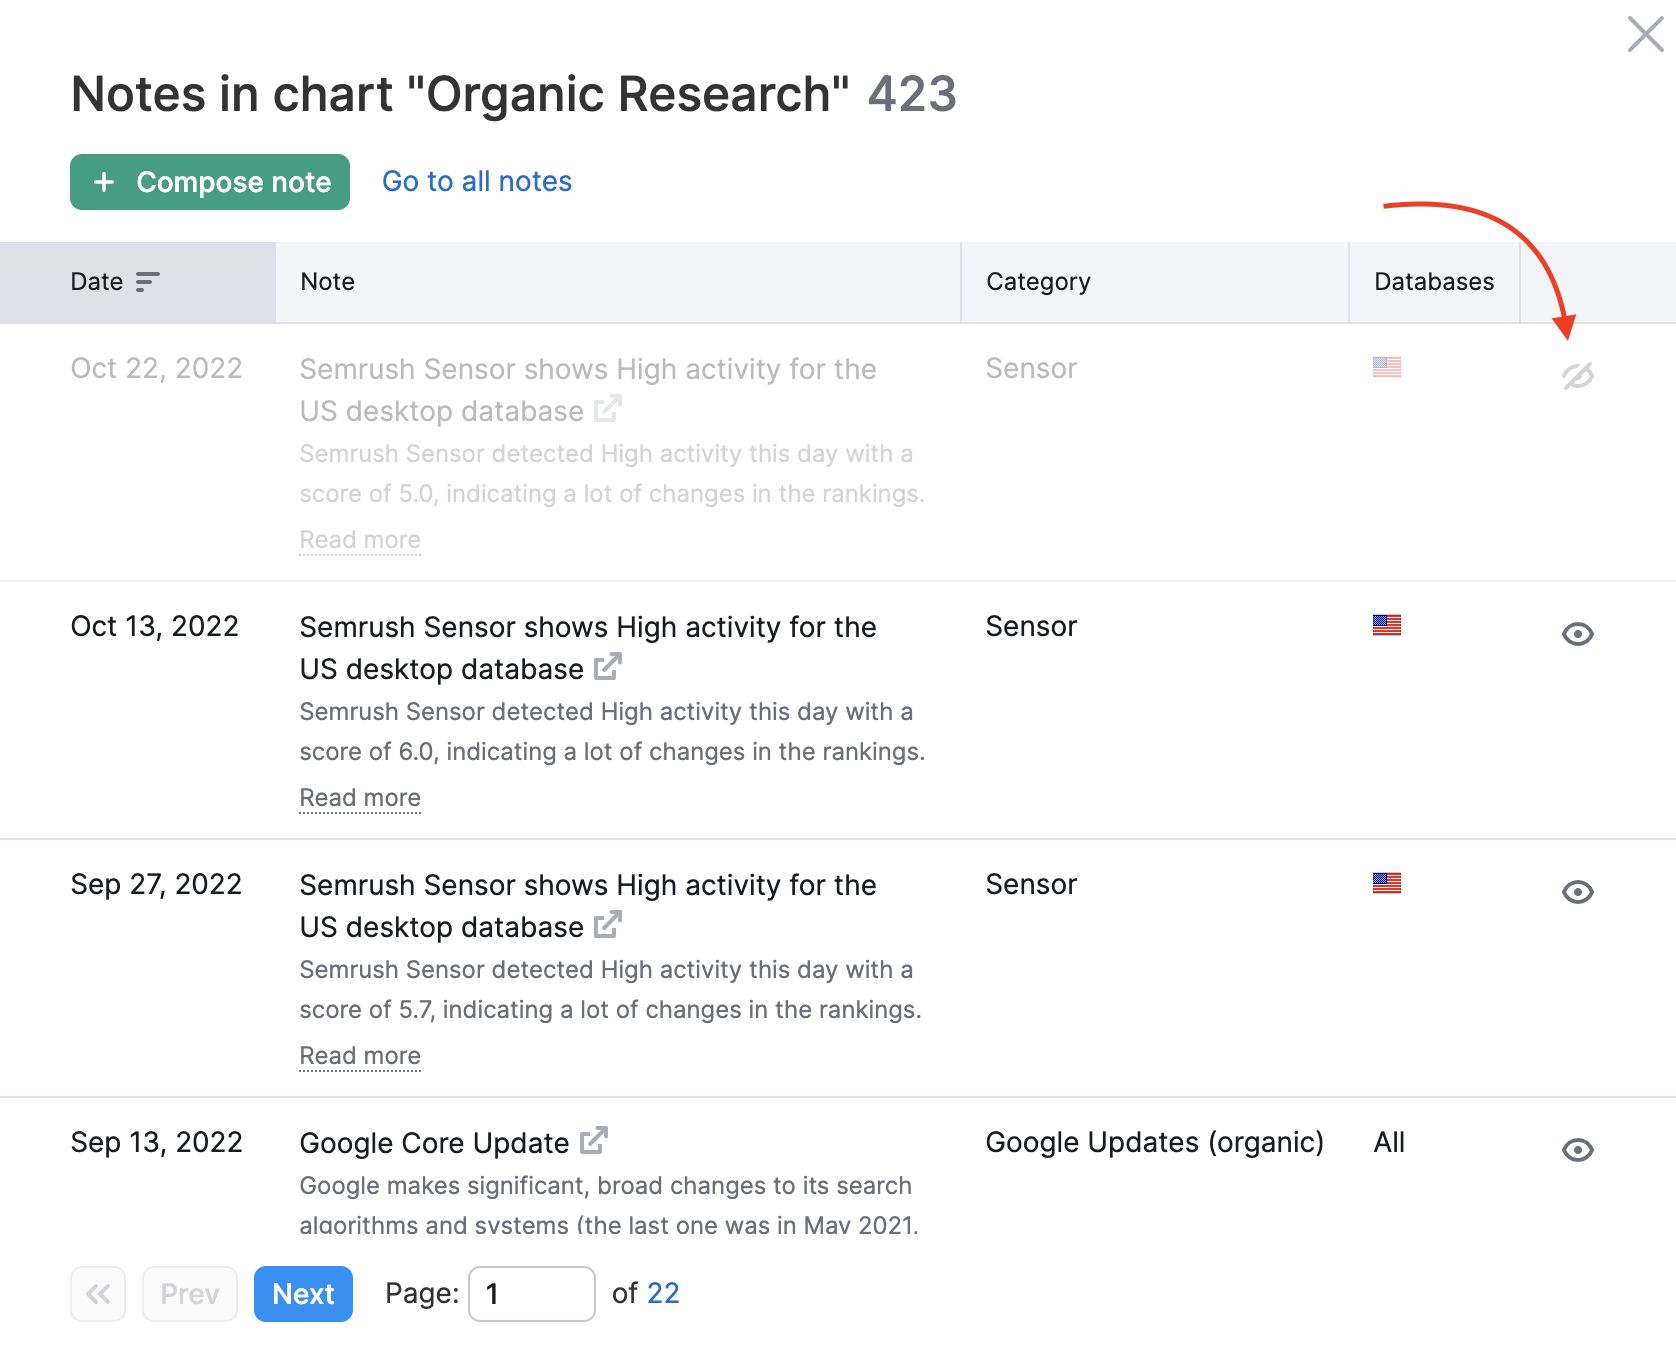Viewport: 1676px width, 1368px height.
Task: Hide the Sep 27, 2022 note
Action: click(x=1577, y=892)
